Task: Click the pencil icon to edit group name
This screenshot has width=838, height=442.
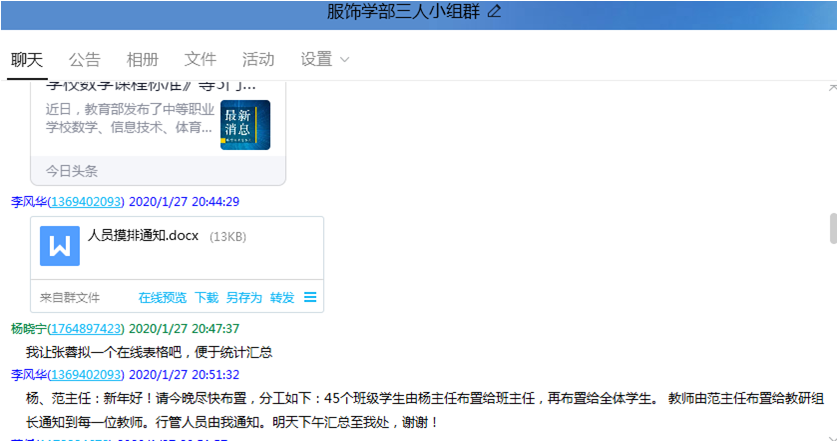Action: pos(494,12)
